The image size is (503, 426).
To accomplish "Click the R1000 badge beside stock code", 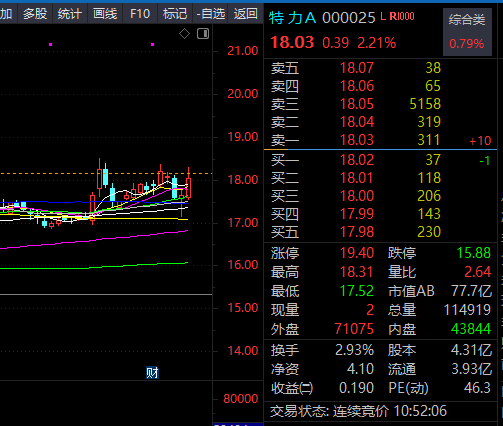I will (402, 16).
